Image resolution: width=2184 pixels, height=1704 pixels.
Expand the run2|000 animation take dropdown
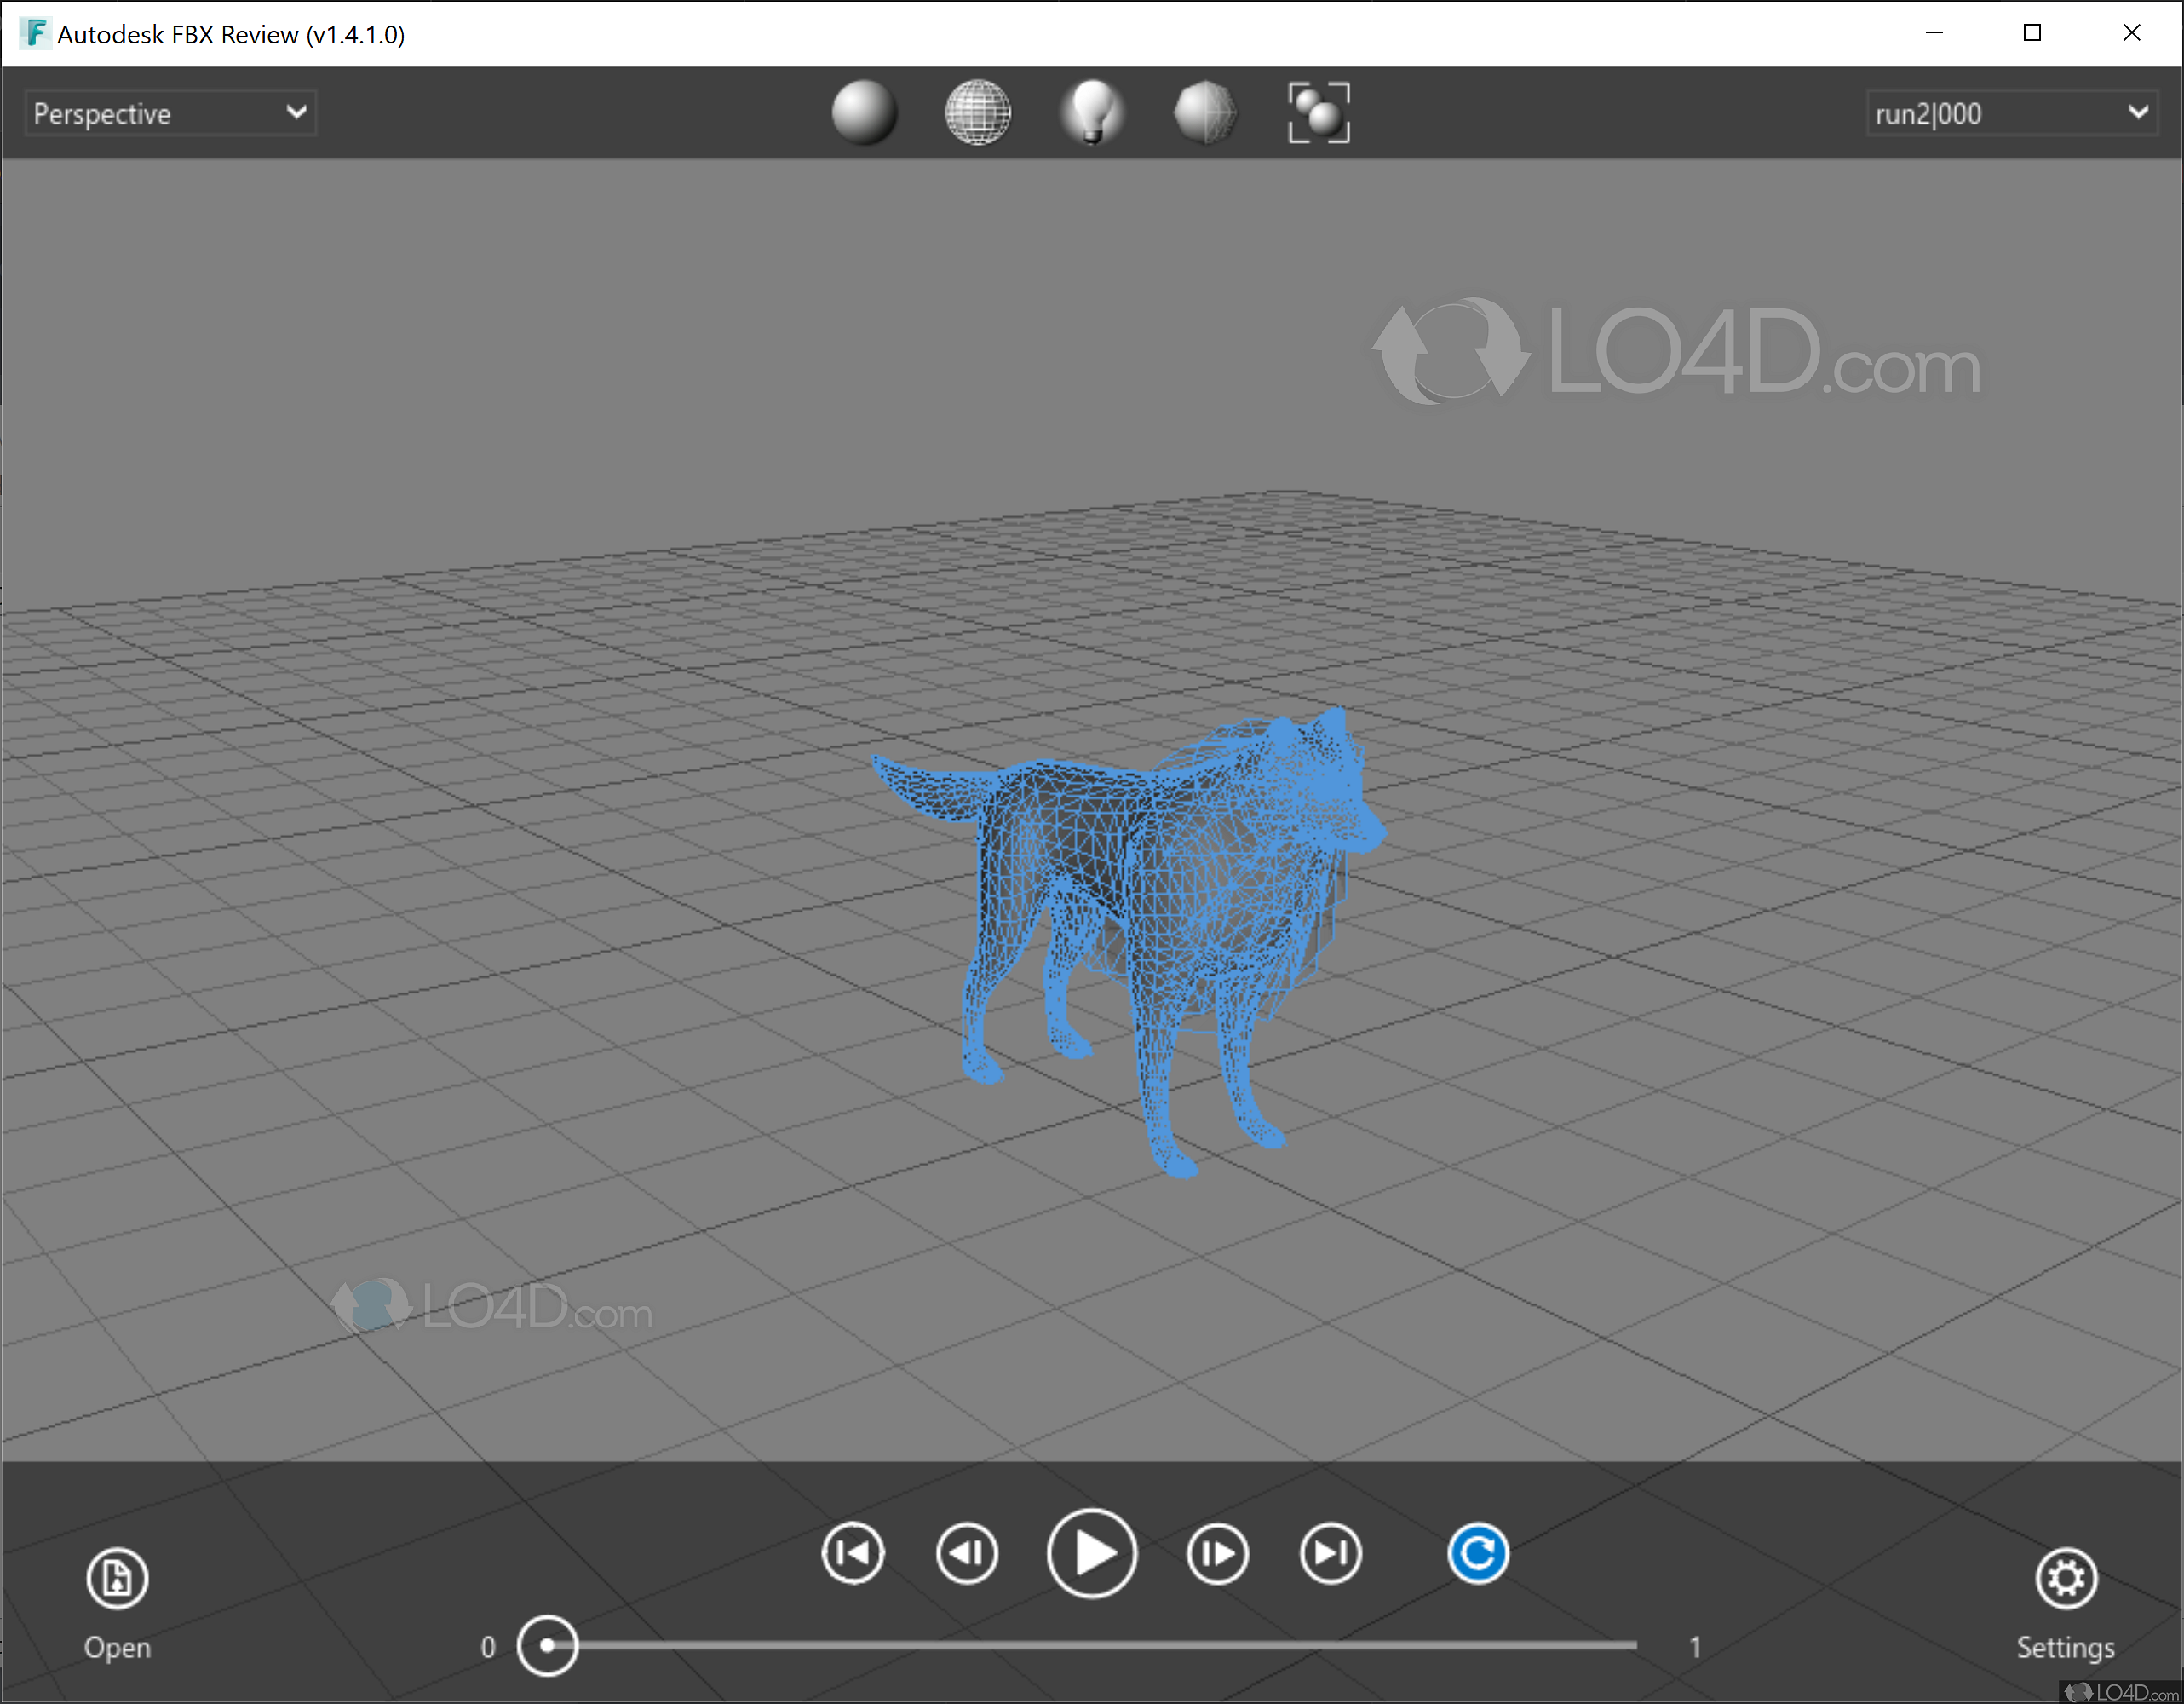coord(2010,113)
